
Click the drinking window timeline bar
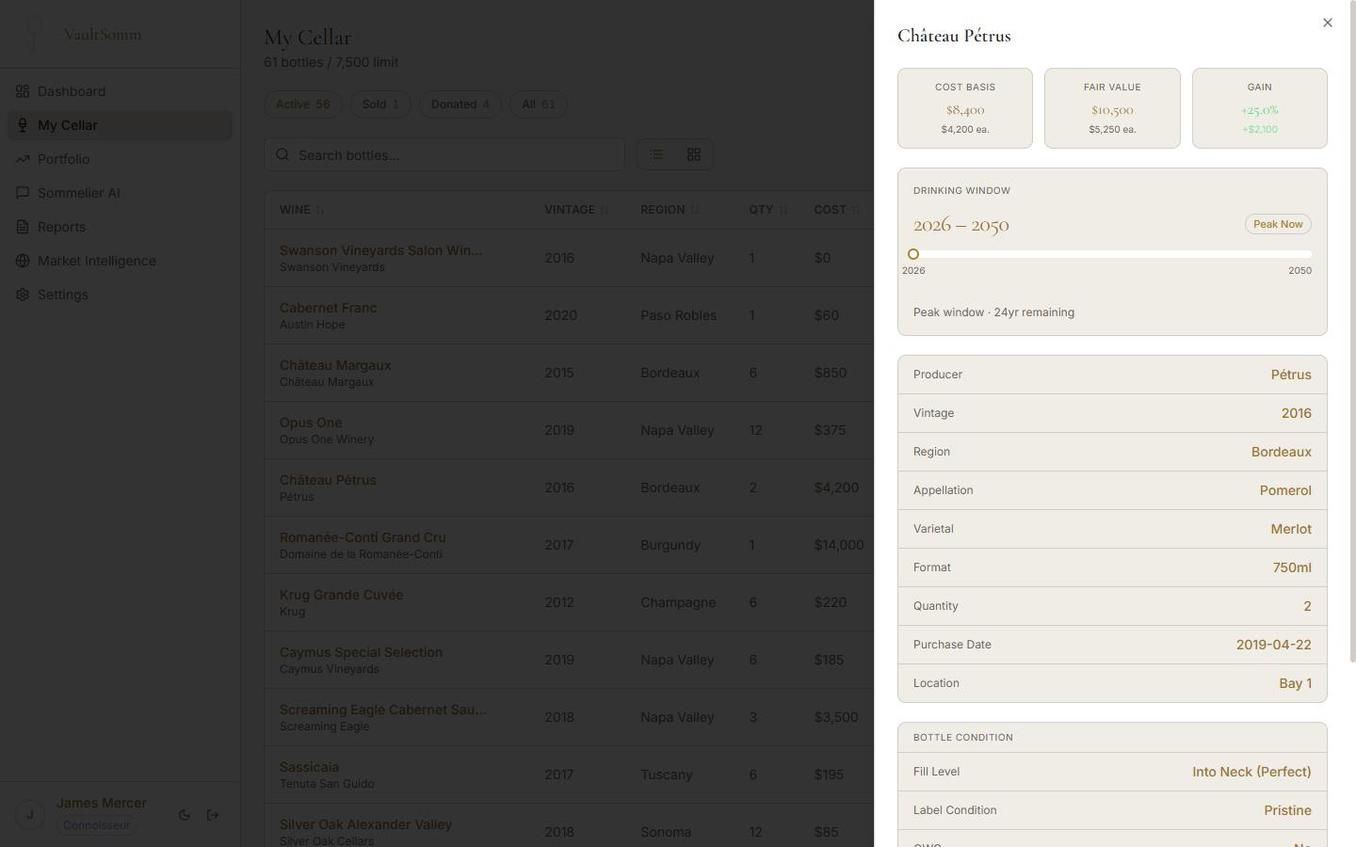(x=1112, y=254)
